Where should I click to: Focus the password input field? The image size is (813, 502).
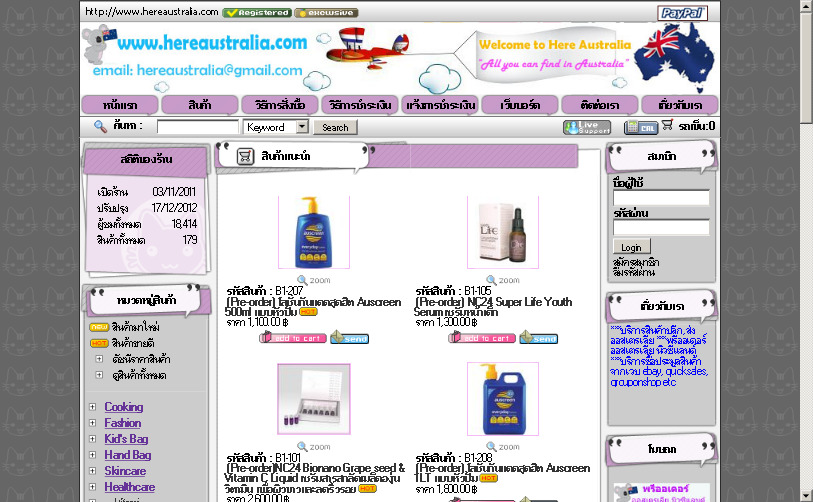(661, 227)
